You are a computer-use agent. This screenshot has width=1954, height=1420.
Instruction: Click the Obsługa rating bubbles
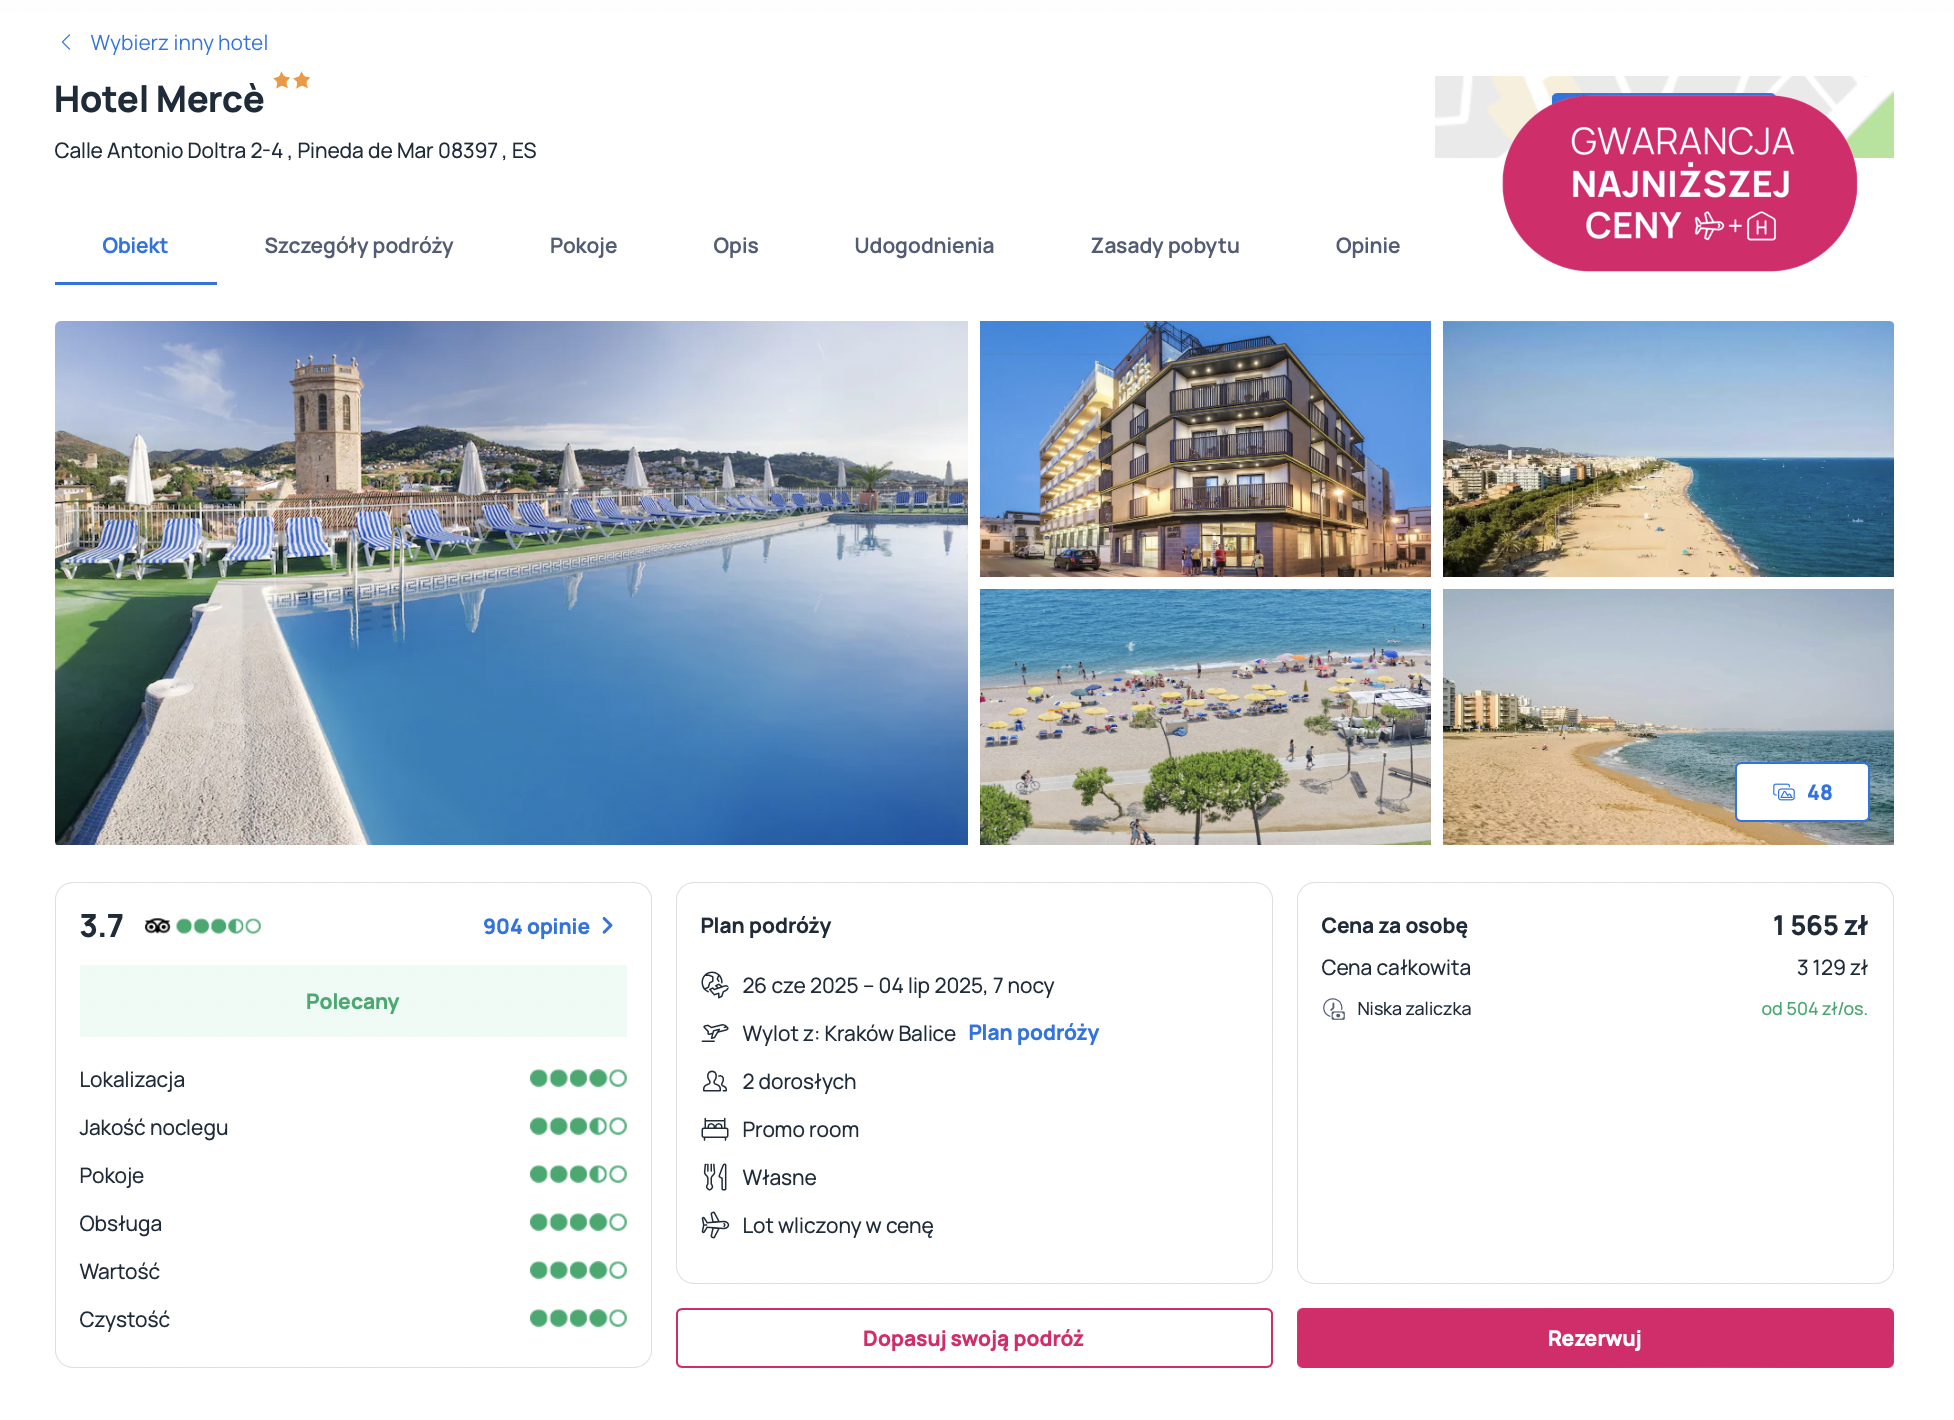[x=578, y=1222]
